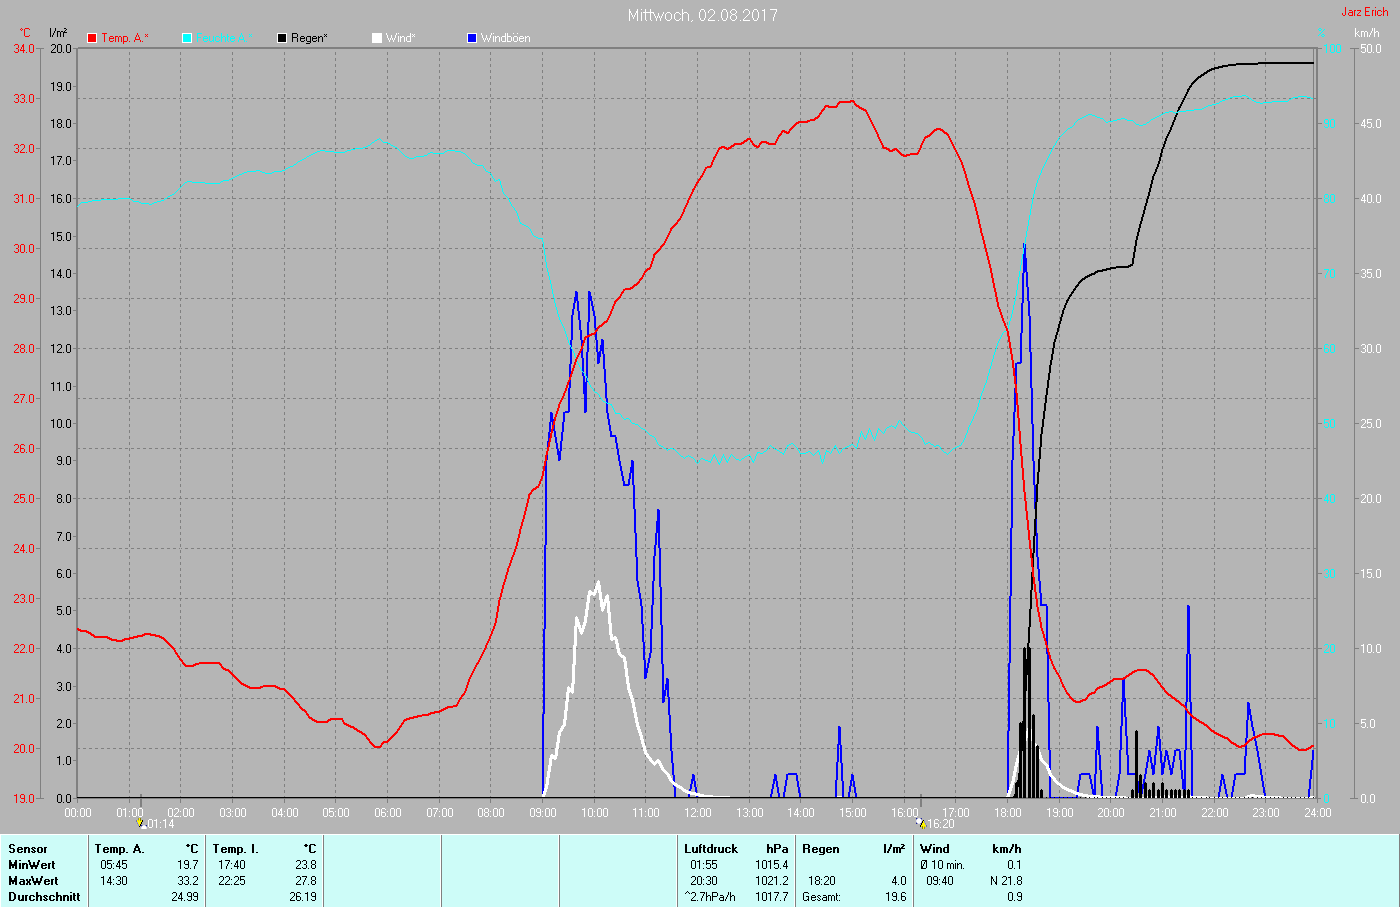The image size is (1400, 907).
Task: Select the 'Wind*' legend label
Action: click(401, 38)
